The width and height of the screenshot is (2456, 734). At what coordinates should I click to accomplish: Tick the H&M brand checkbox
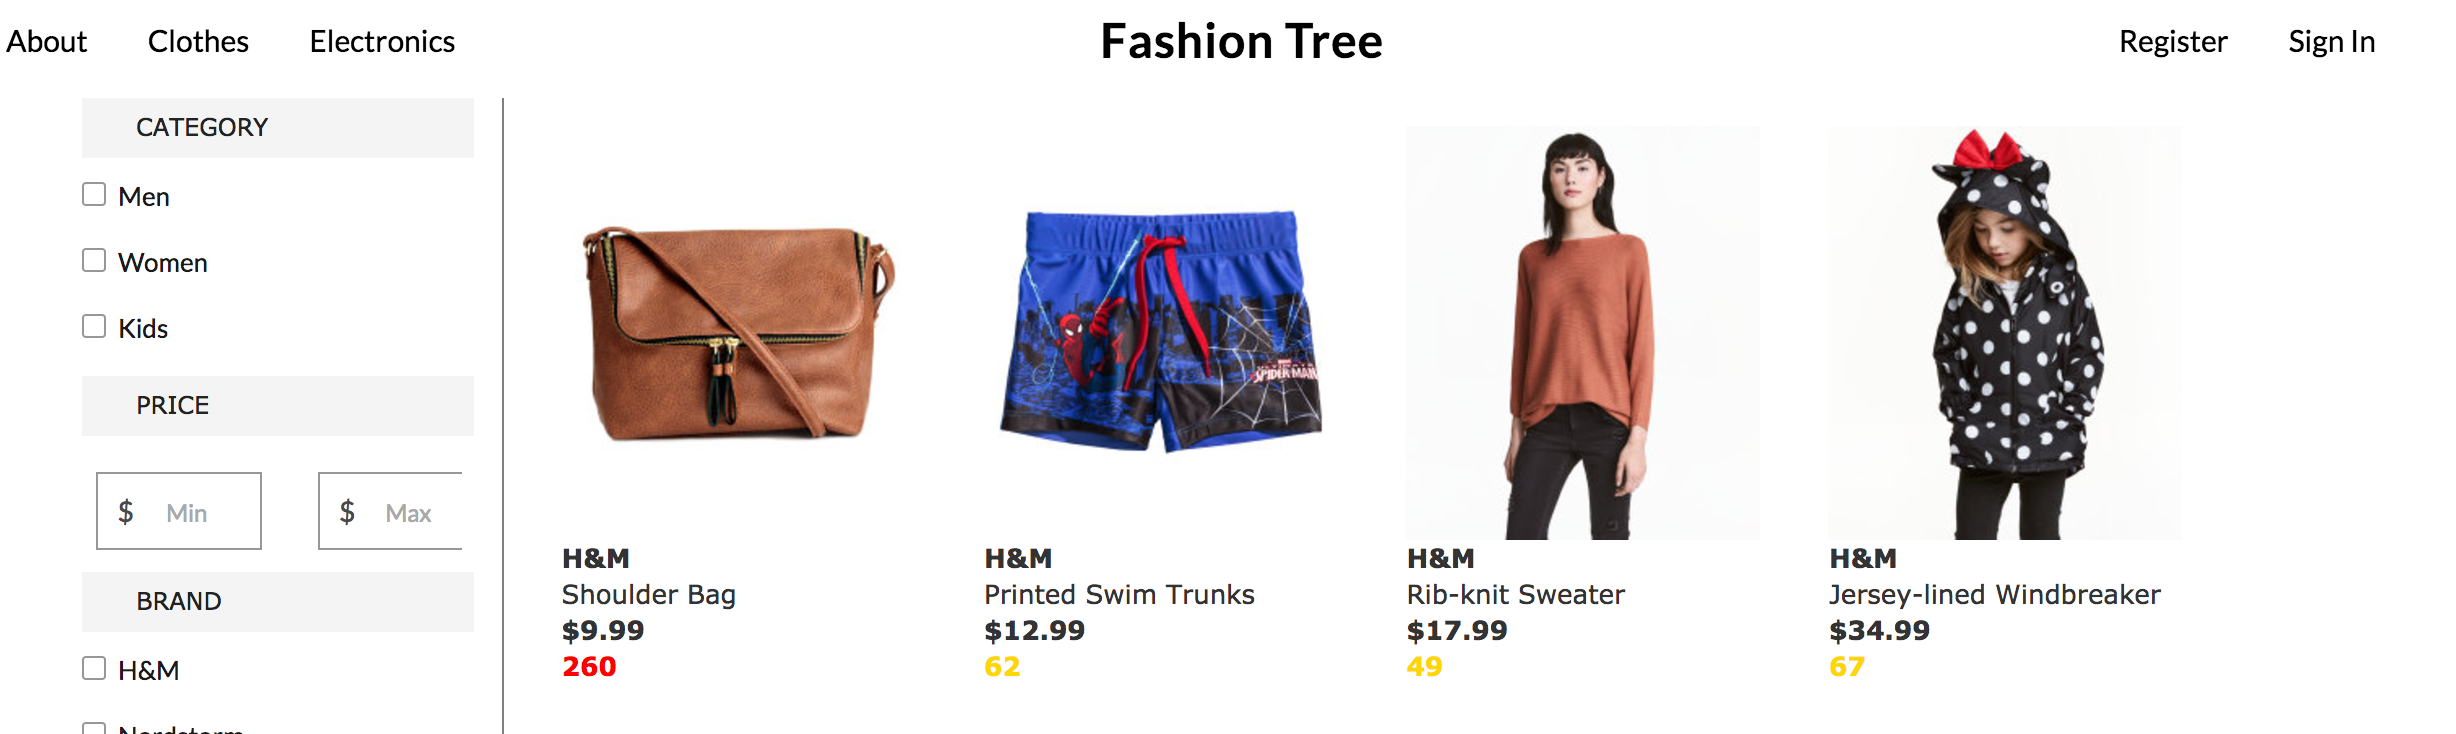94,668
